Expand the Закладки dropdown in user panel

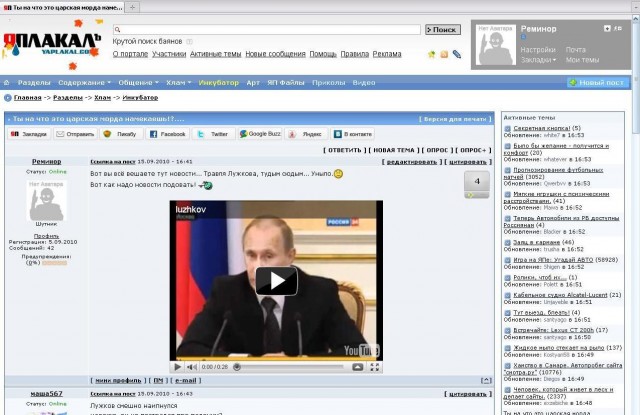tap(538, 60)
